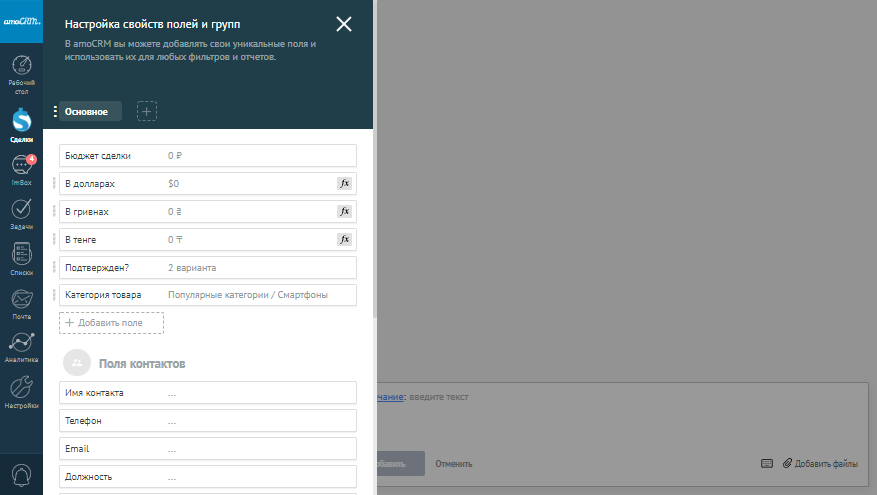Click the fx formula icon for В долларах
Screen dimensions: 877x495
[344, 184]
